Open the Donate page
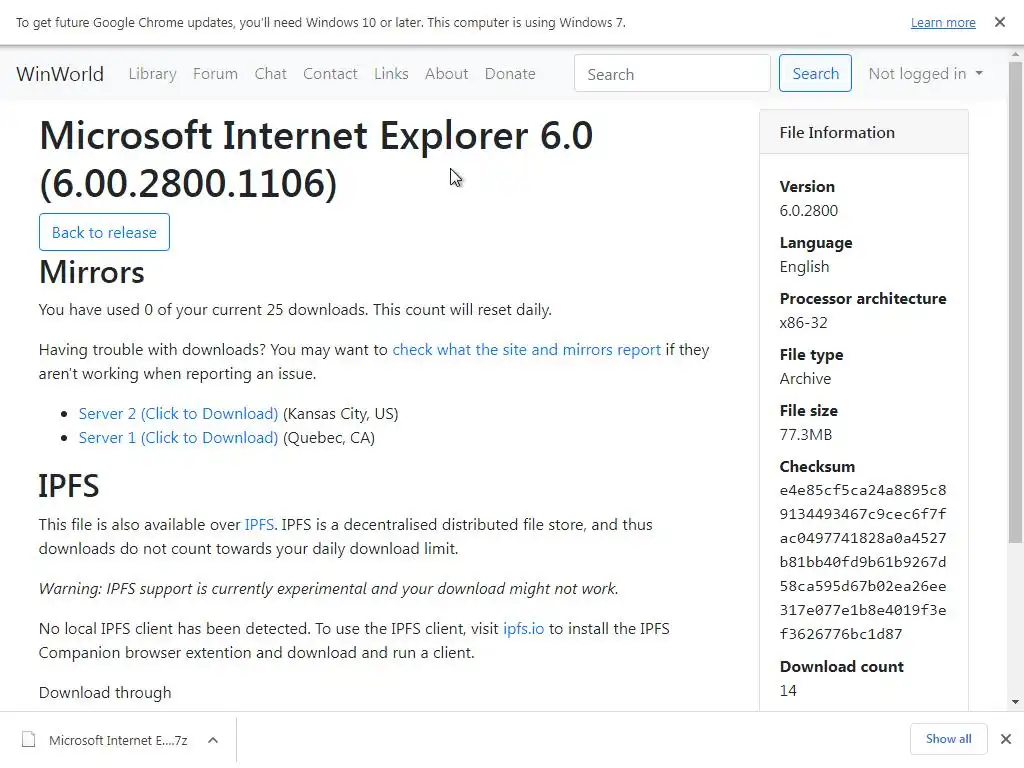The image size is (1024, 768). [x=510, y=74]
